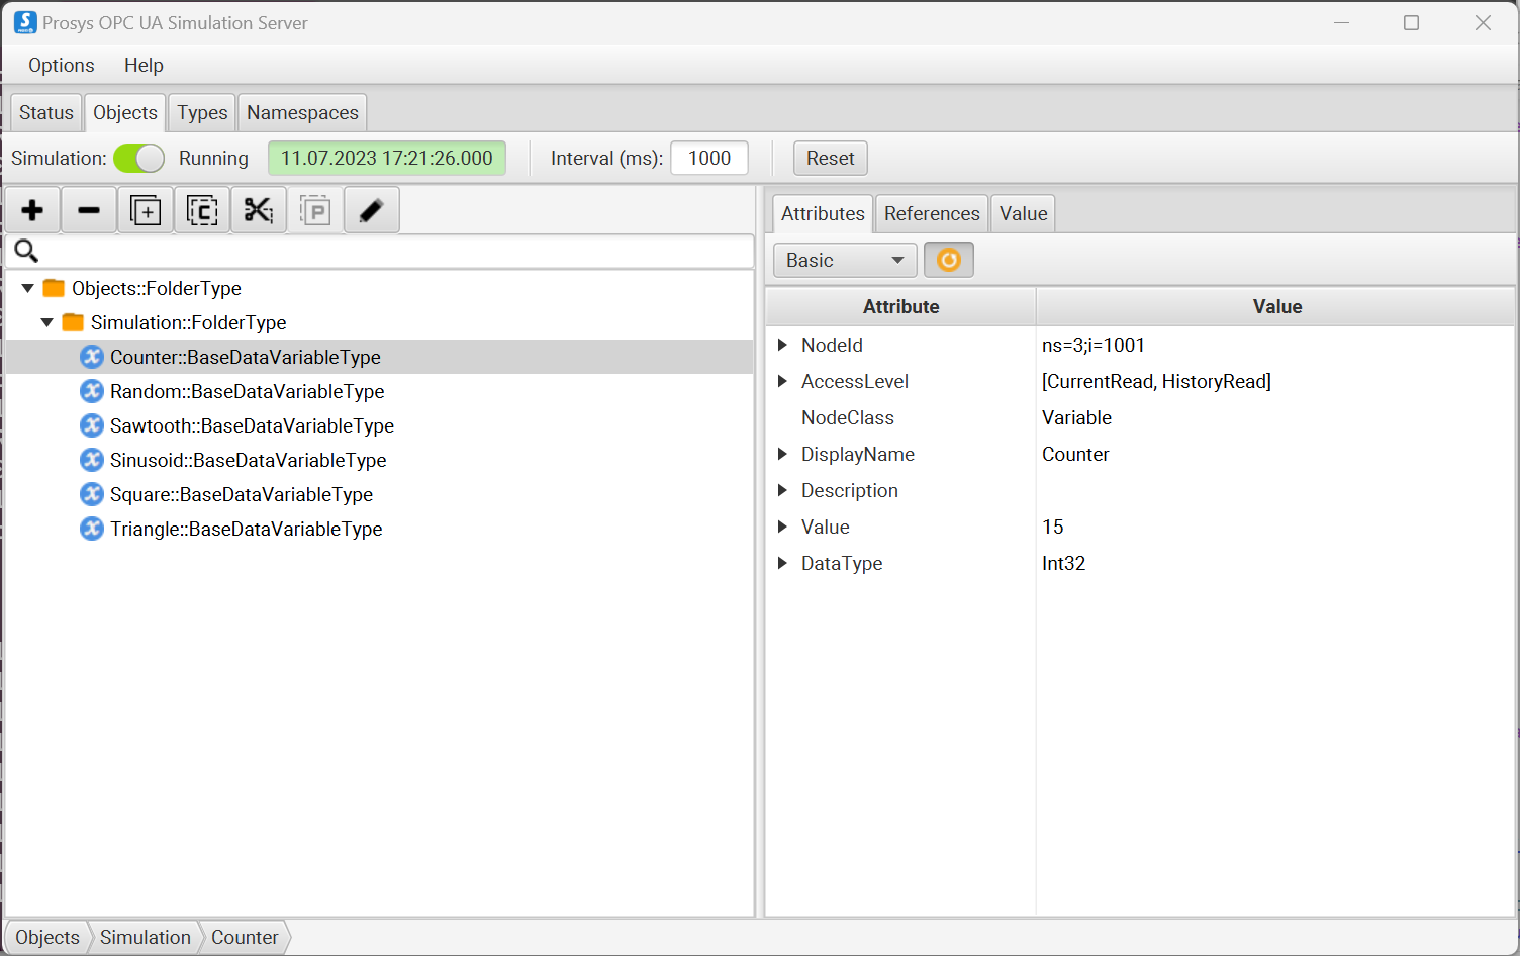The width and height of the screenshot is (1520, 956).
Task: Click the Copy node toolbar icon
Action: 202,210
